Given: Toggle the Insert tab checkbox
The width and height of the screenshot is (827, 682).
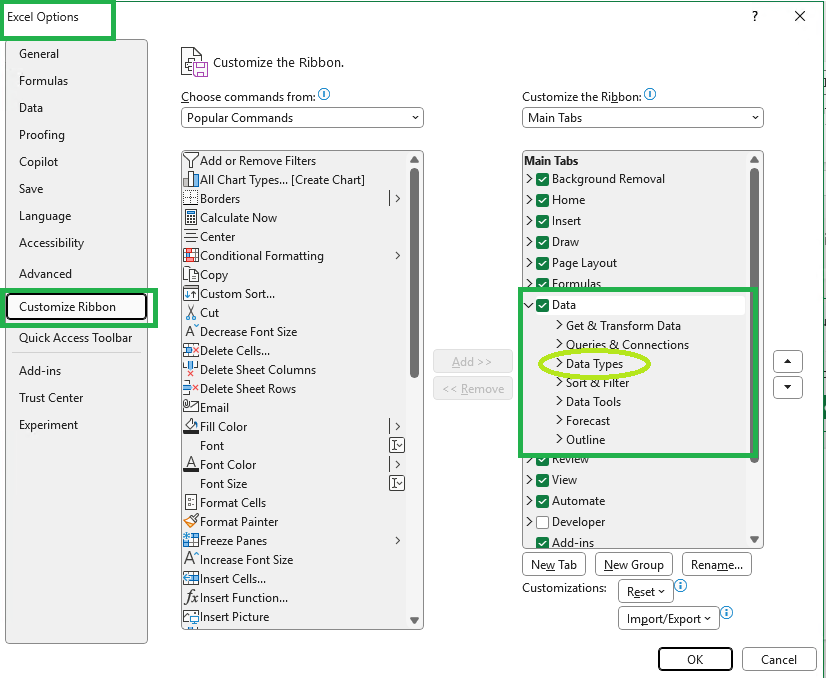Looking at the screenshot, I should (542, 222).
